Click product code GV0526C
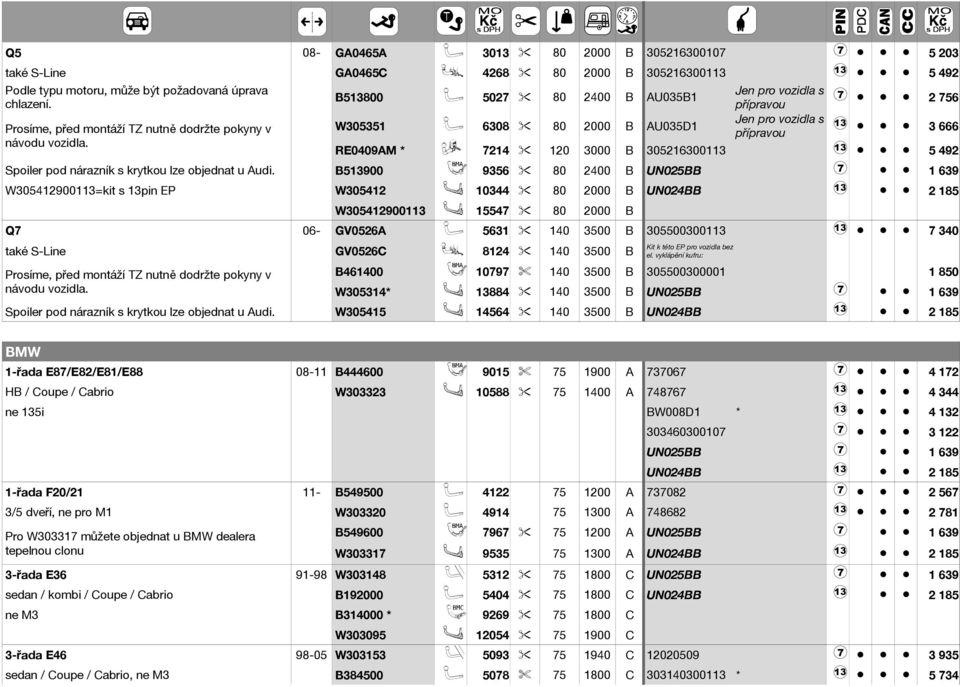Viewport: 960px width, 687px height. point(361,251)
